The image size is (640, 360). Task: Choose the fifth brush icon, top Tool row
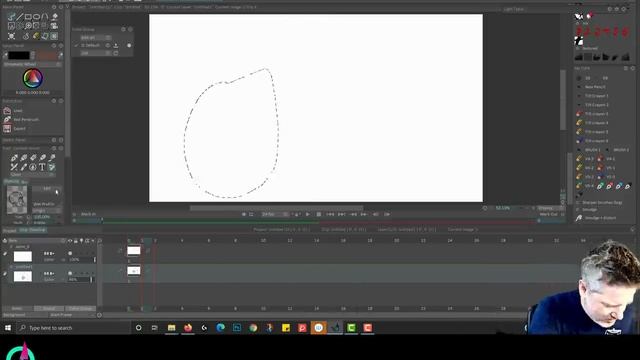click(52, 158)
